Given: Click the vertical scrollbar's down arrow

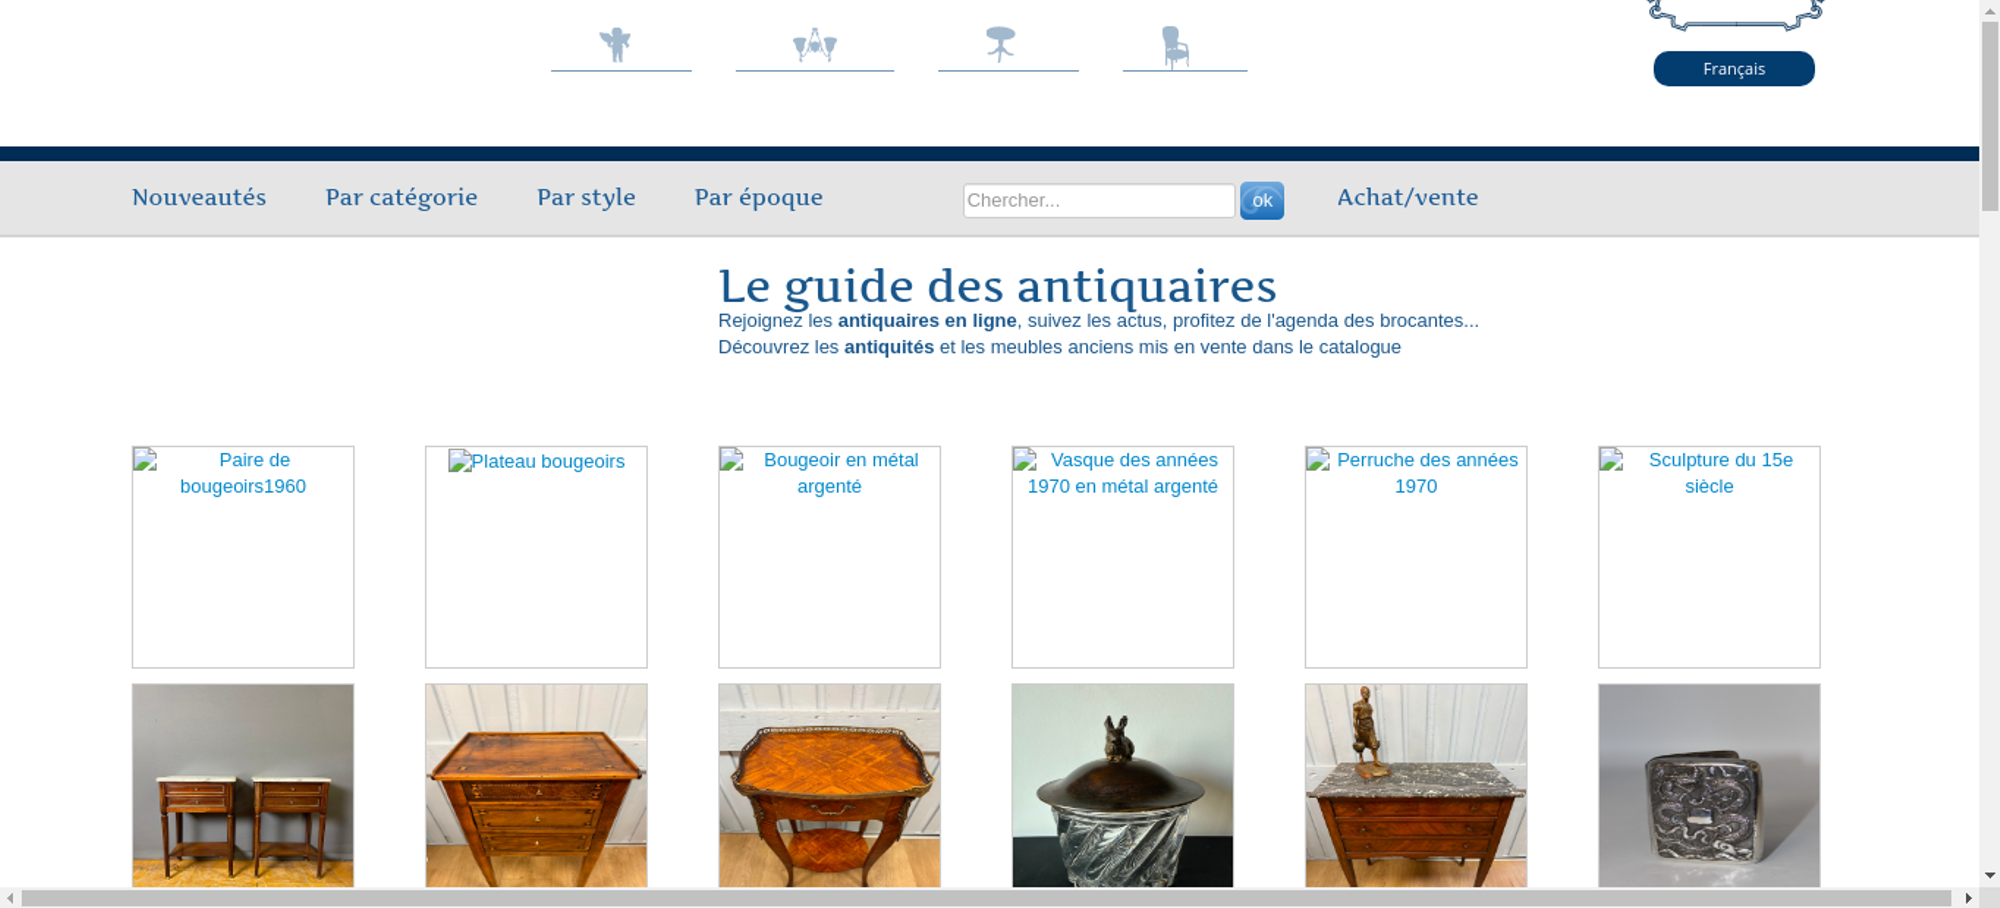Looking at the screenshot, I should click(1990, 875).
